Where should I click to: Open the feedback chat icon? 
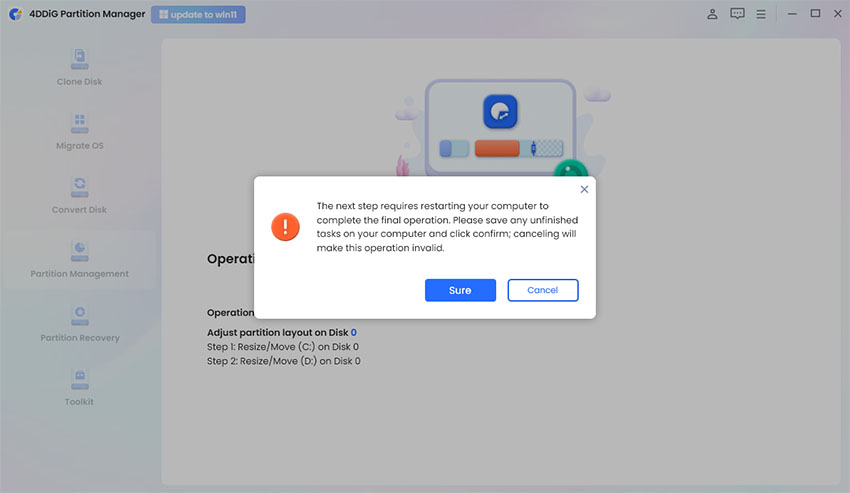pos(737,14)
